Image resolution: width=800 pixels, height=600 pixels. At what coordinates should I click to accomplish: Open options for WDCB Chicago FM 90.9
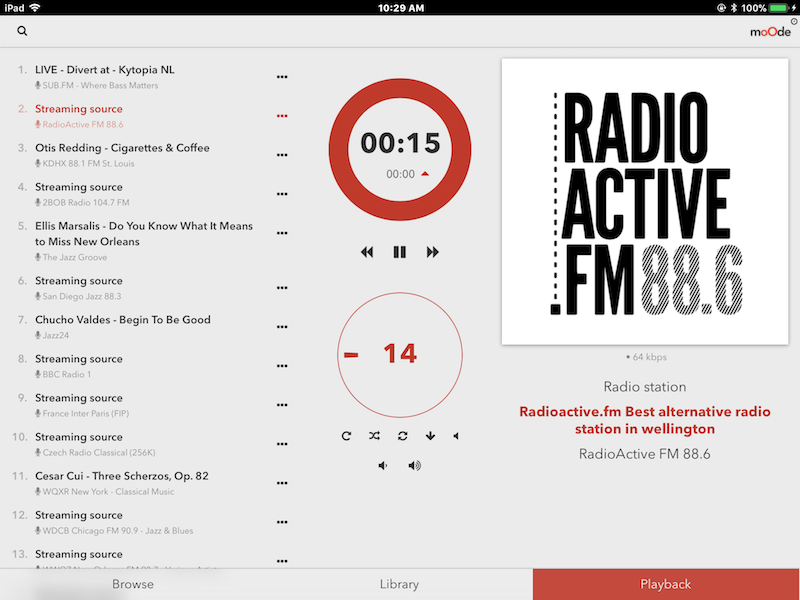(282, 522)
